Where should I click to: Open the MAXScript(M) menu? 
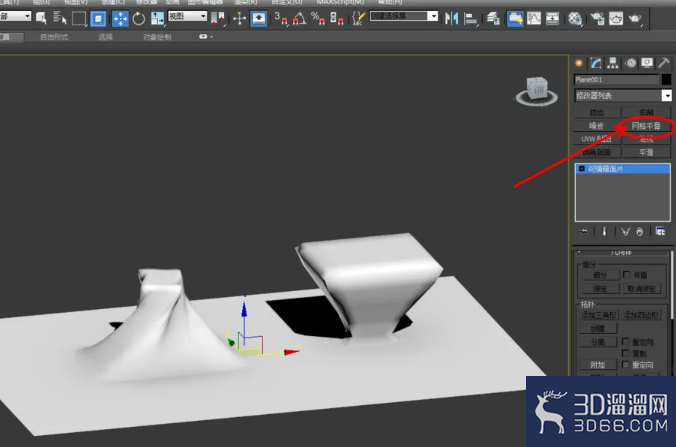pyautogui.click(x=341, y=2)
